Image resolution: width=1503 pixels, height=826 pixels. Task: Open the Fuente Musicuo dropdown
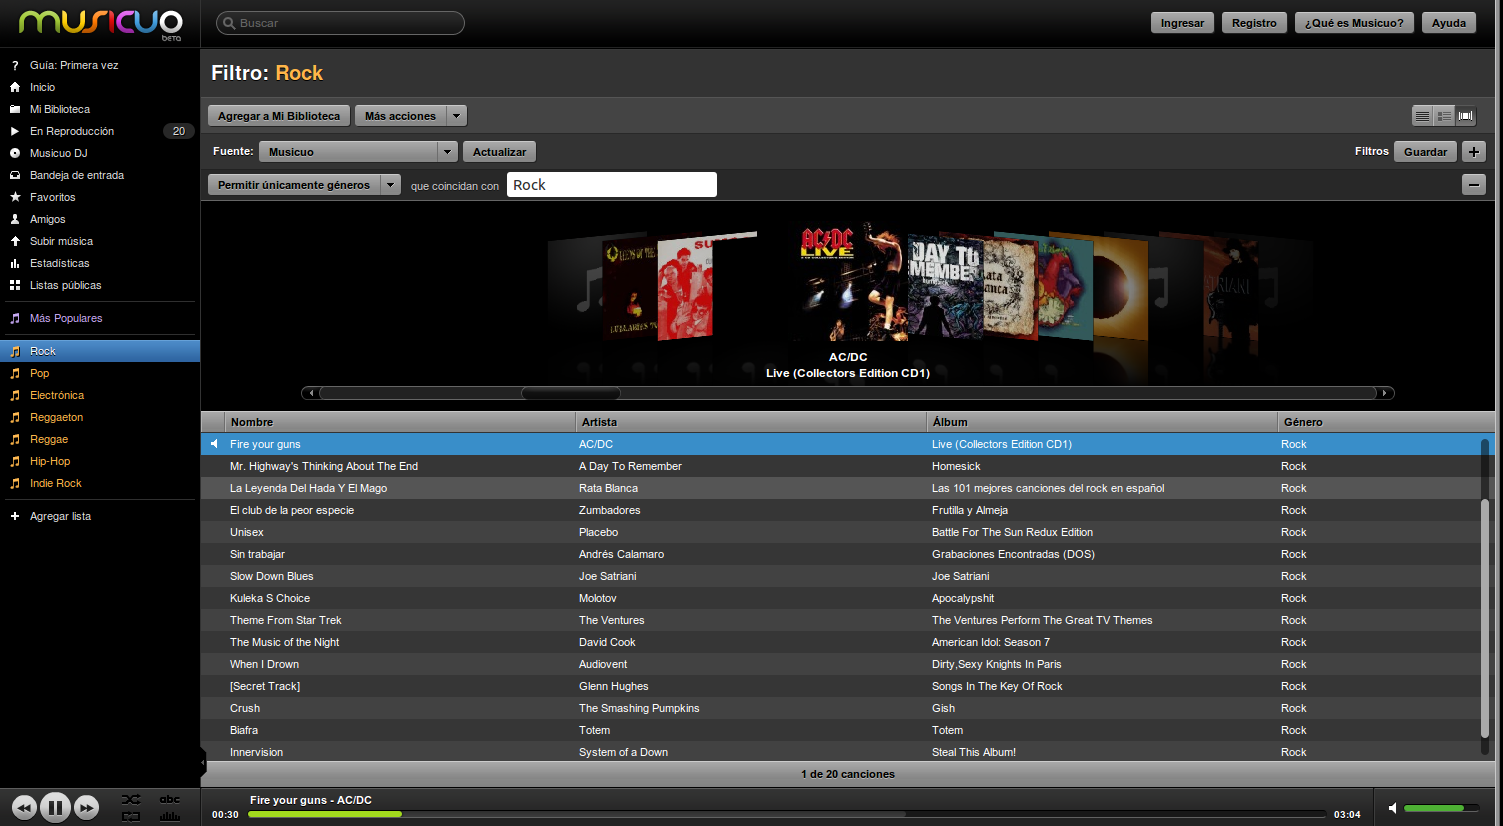358,152
